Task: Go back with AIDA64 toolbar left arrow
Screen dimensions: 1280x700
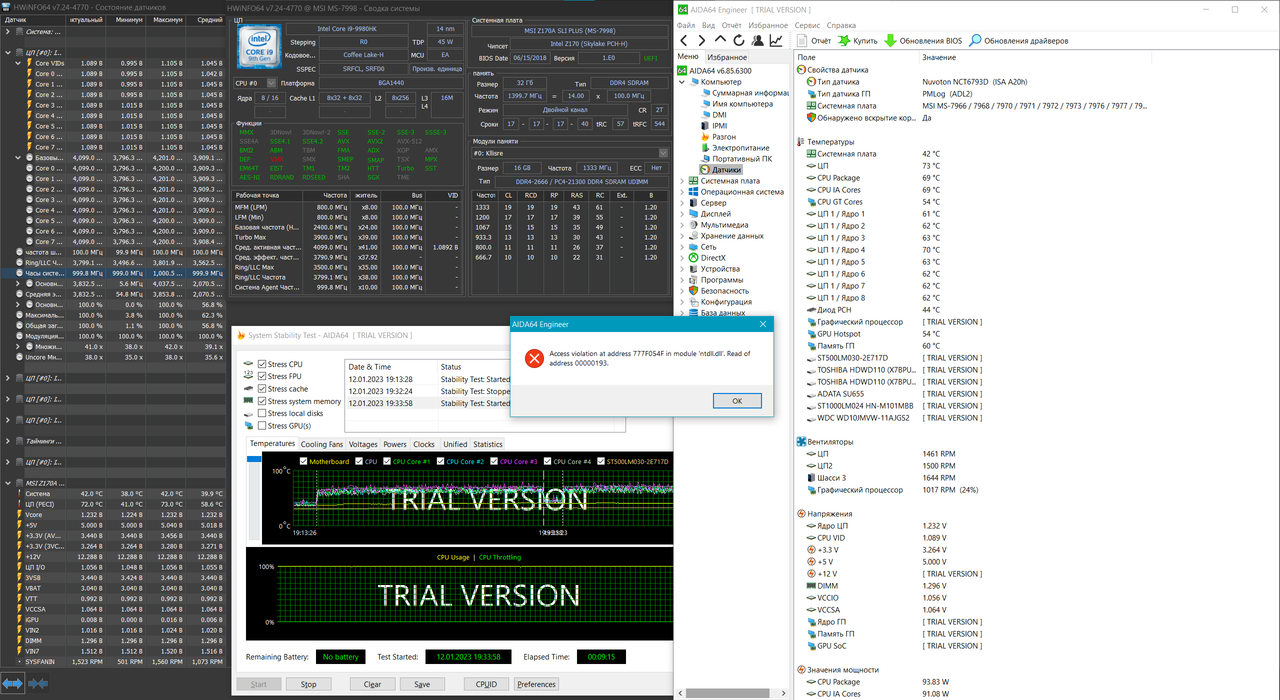Action: [685, 41]
